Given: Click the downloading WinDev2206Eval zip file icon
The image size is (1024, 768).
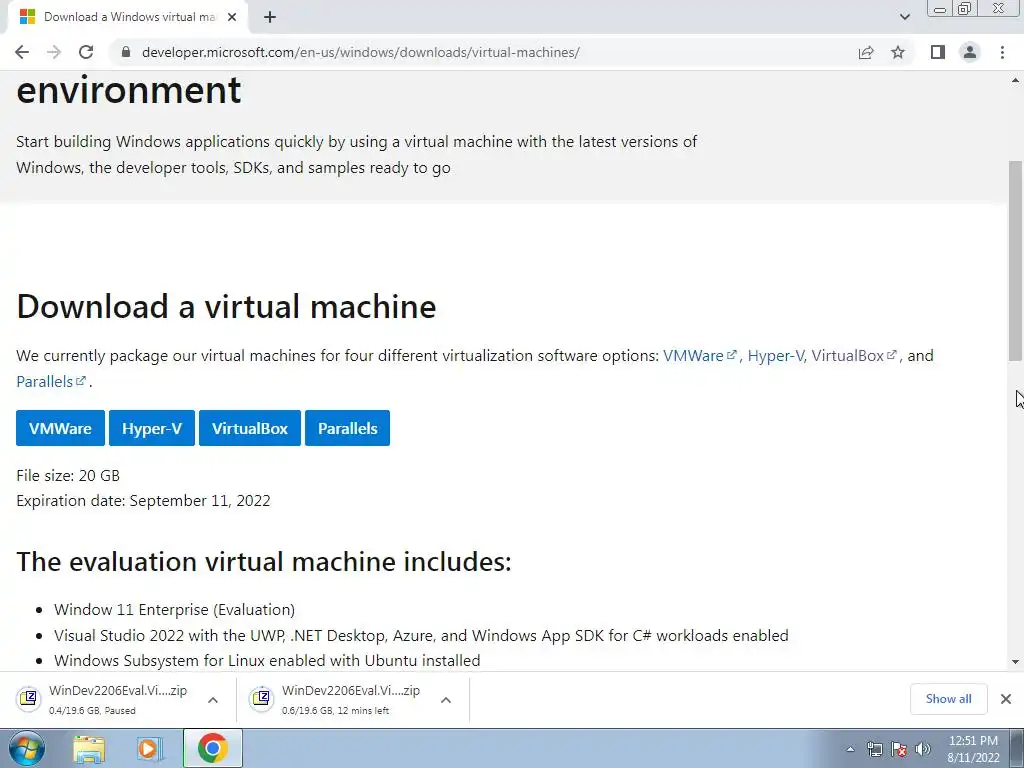Looking at the screenshot, I should 261,699.
